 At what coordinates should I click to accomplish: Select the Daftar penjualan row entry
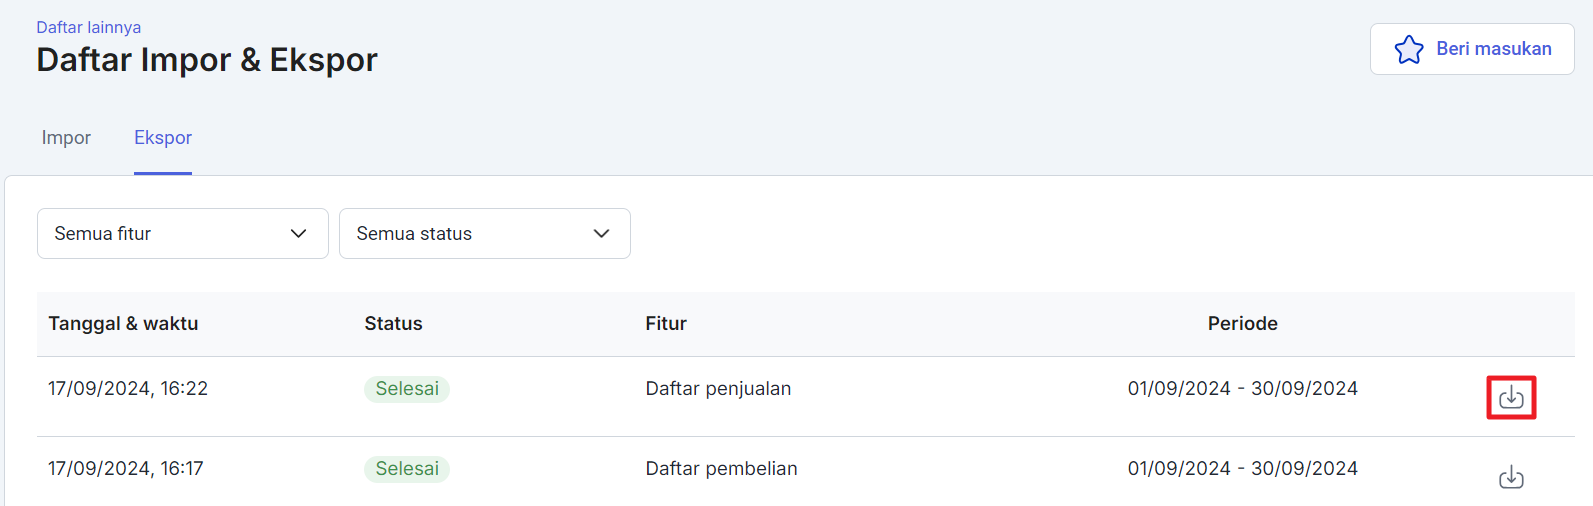718,389
